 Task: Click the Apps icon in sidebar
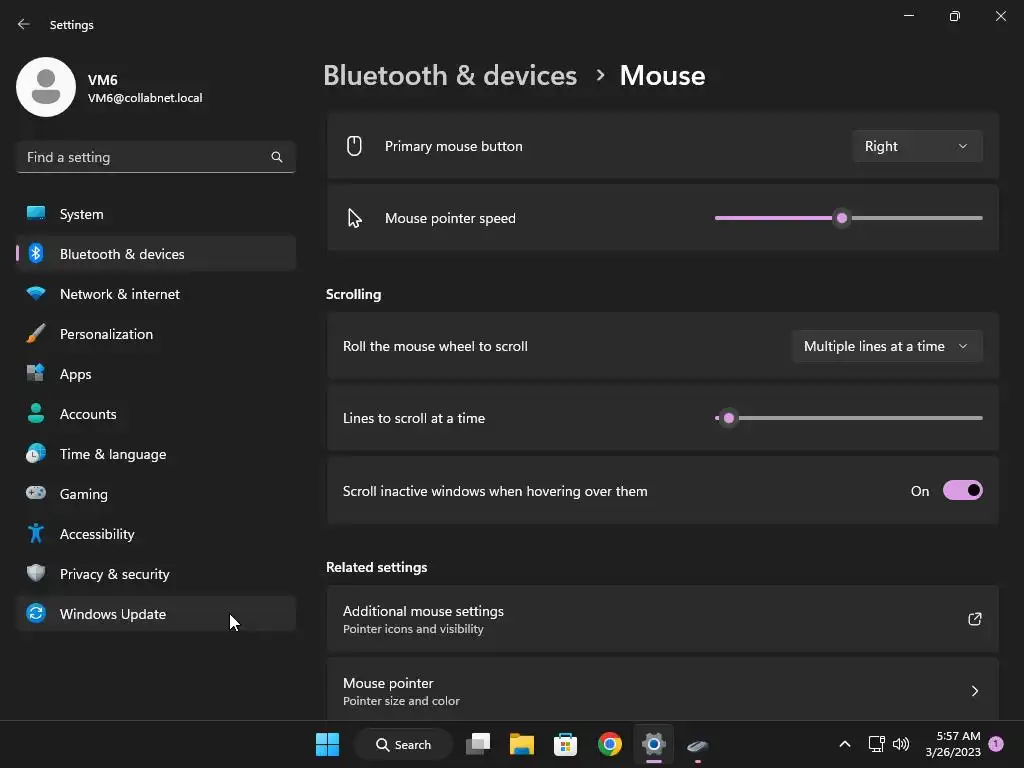tap(36, 373)
